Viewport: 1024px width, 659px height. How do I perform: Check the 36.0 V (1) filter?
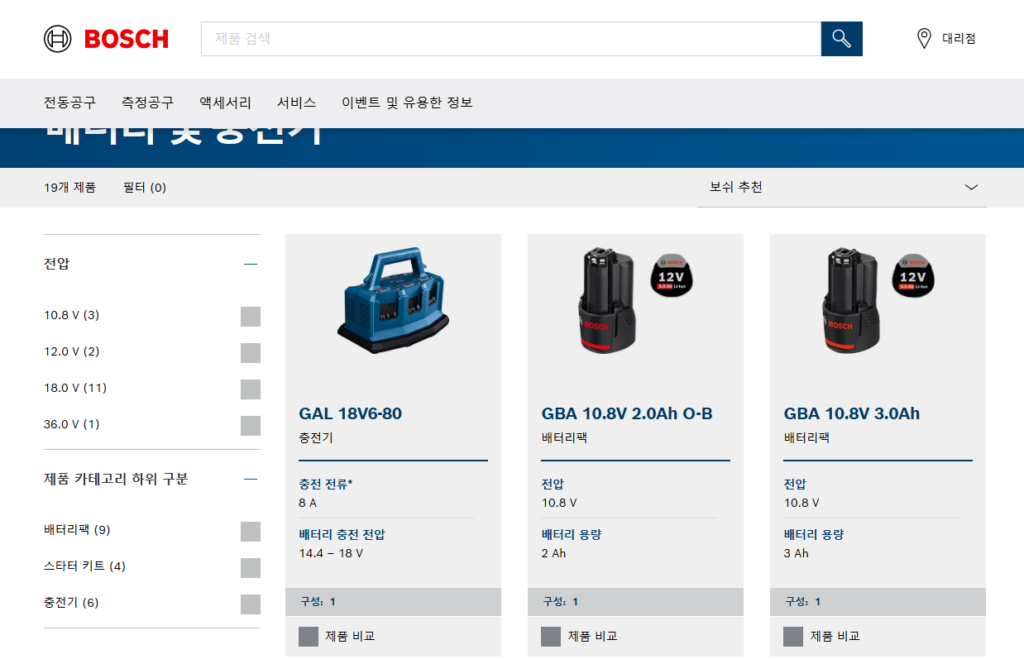pyautogui.click(x=251, y=426)
